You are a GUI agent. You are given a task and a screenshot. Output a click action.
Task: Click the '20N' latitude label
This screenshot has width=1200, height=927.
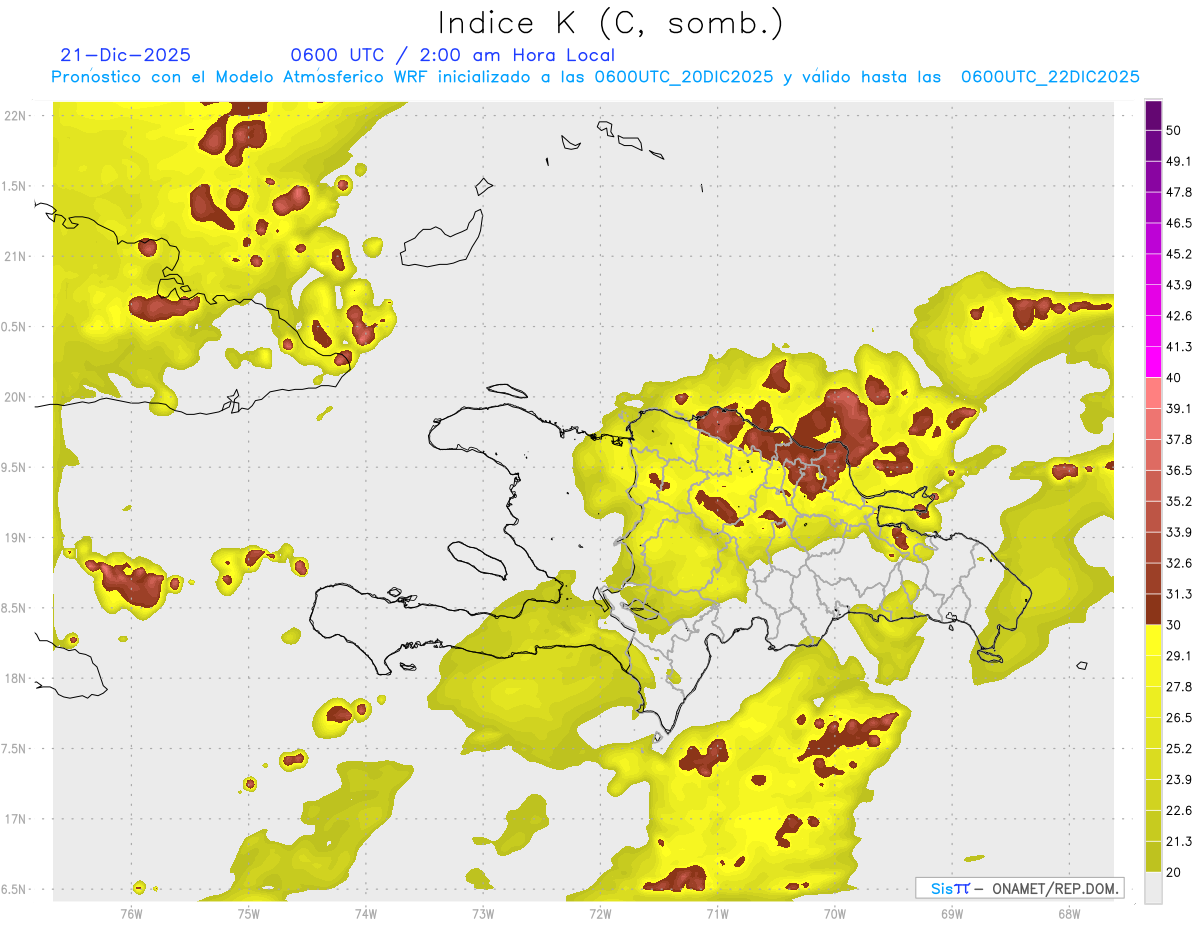[x=17, y=397]
